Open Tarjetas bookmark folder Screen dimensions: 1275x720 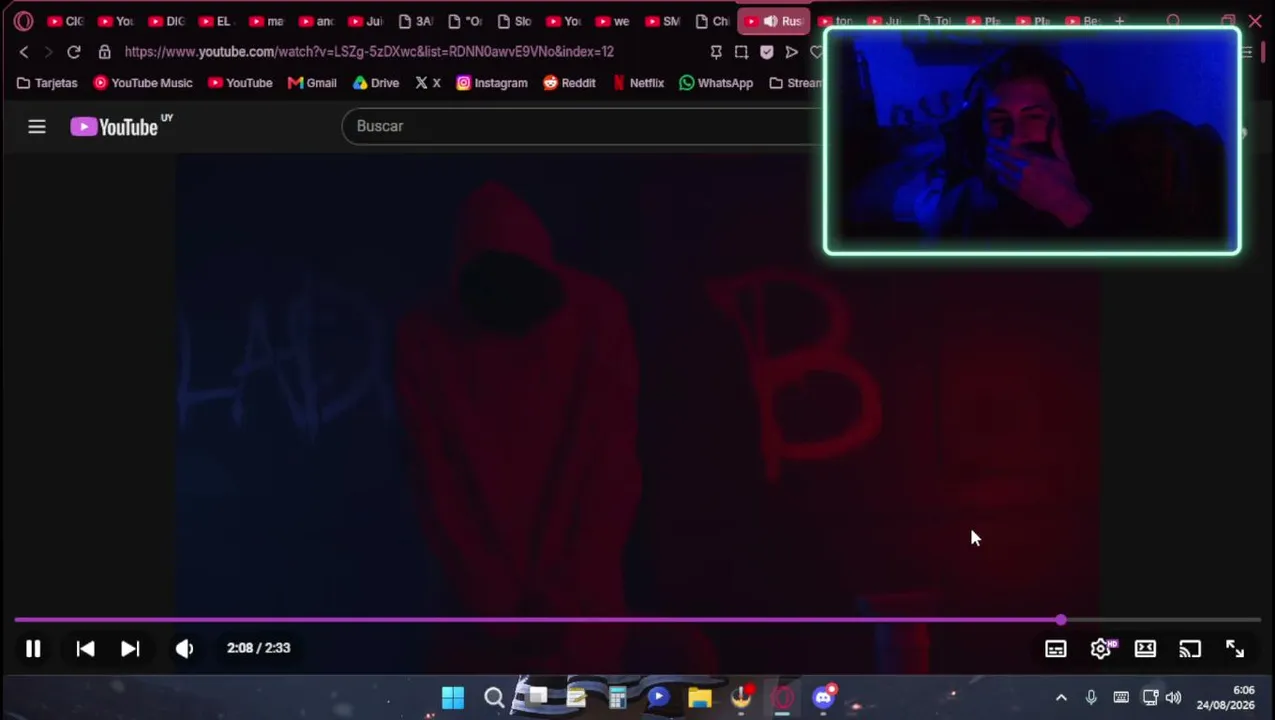47,83
